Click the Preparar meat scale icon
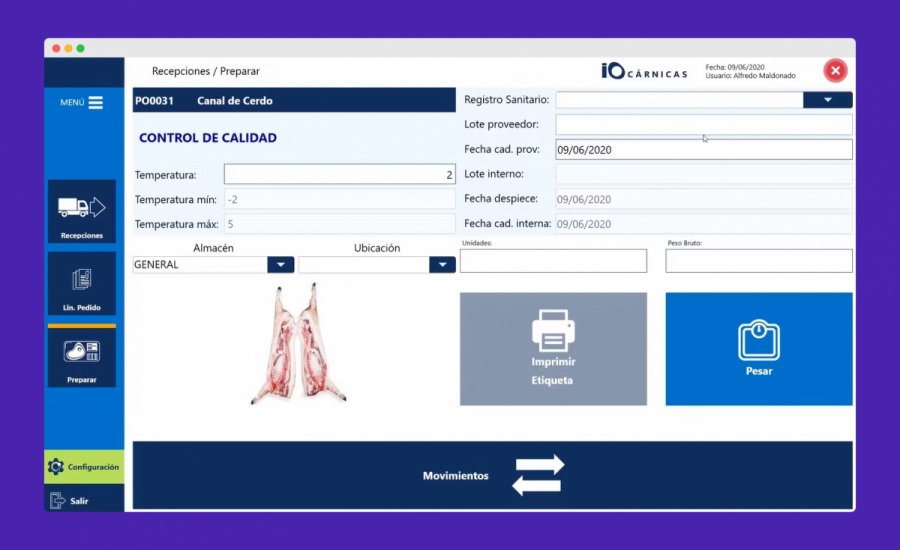The width and height of the screenshot is (900, 550). [x=82, y=353]
